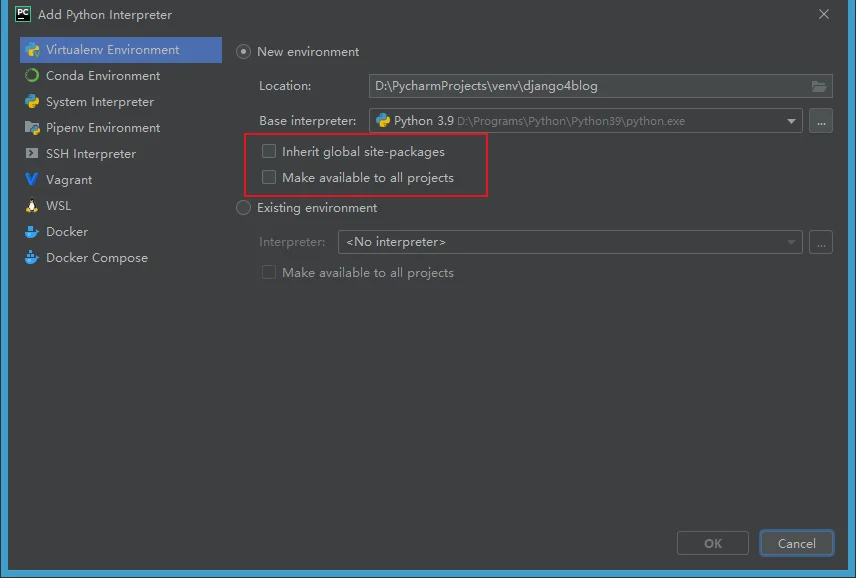Click the Vagrant V icon

(32, 179)
